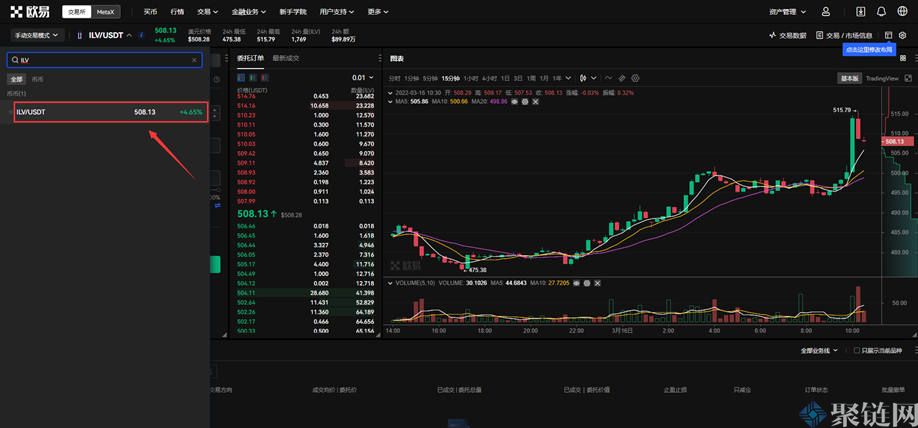The height and width of the screenshot is (428, 918).
Task: Open the 0.01 price precision dropdown
Action: point(361,78)
